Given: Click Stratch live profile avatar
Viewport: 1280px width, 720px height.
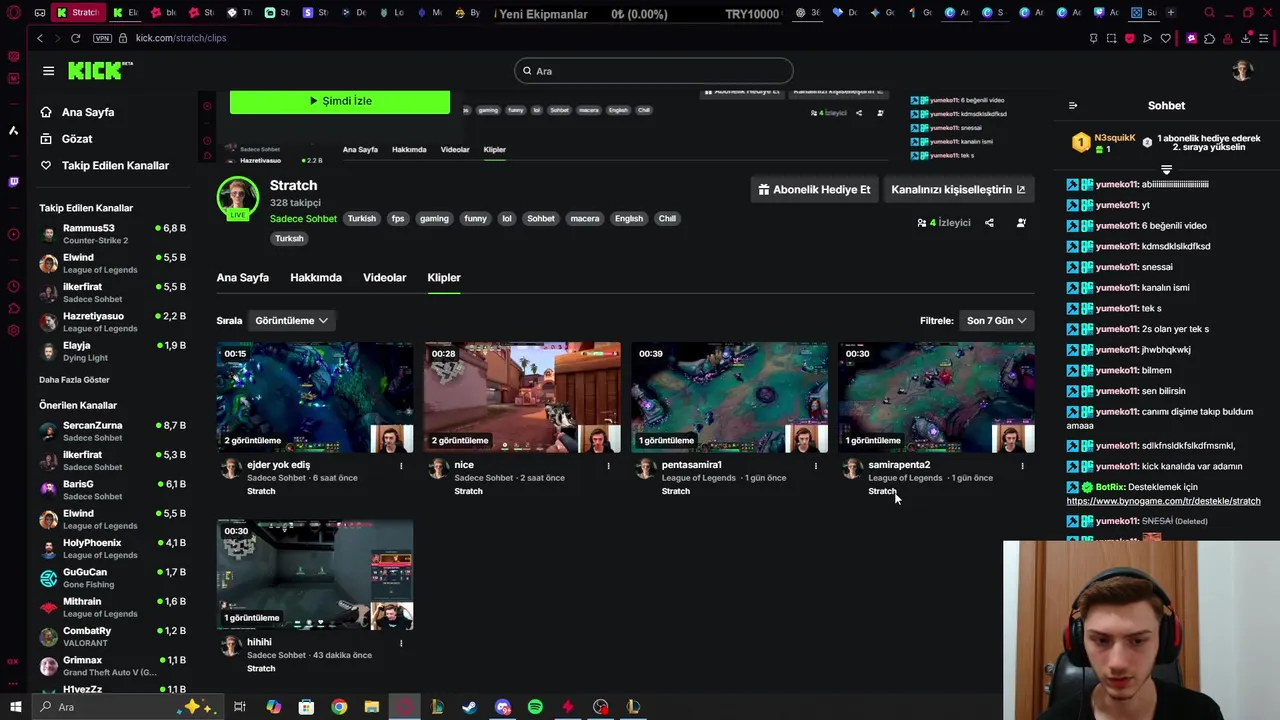Looking at the screenshot, I should [x=238, y=198].
